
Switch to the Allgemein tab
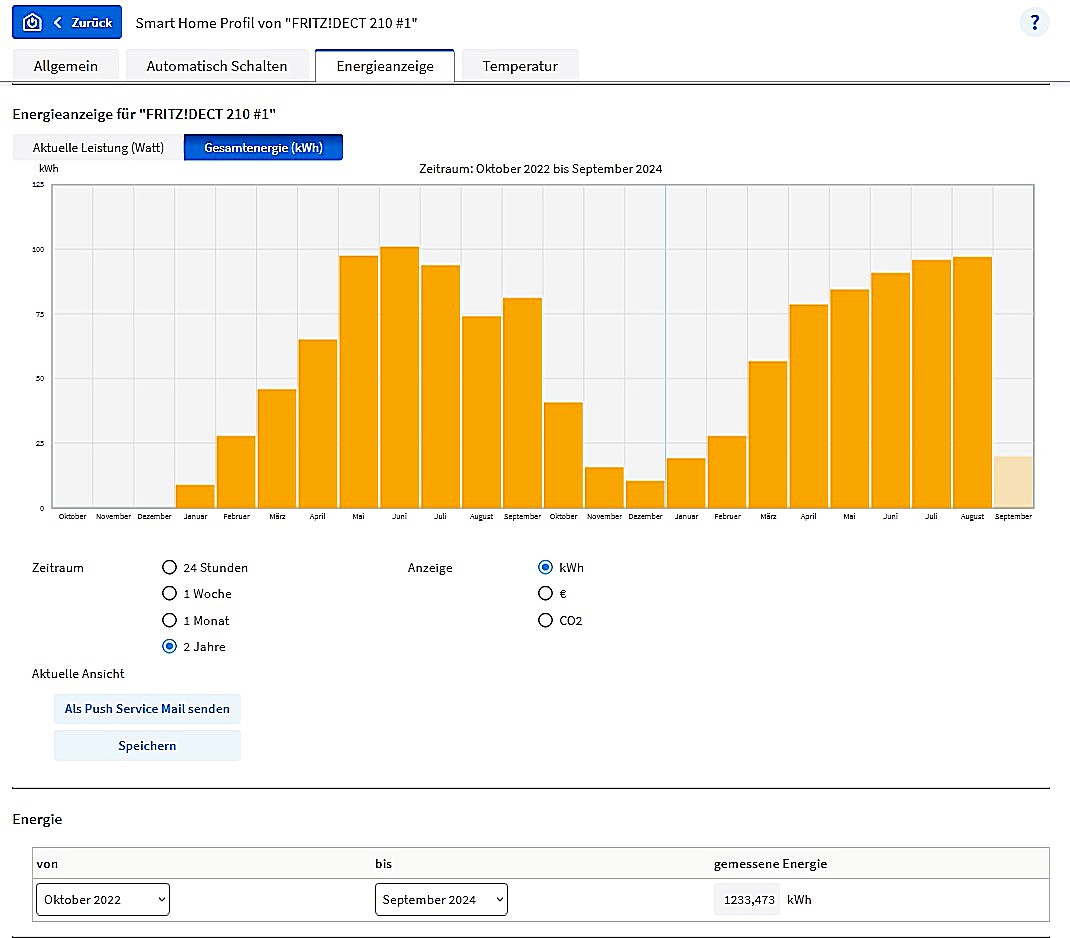(66, 66)
